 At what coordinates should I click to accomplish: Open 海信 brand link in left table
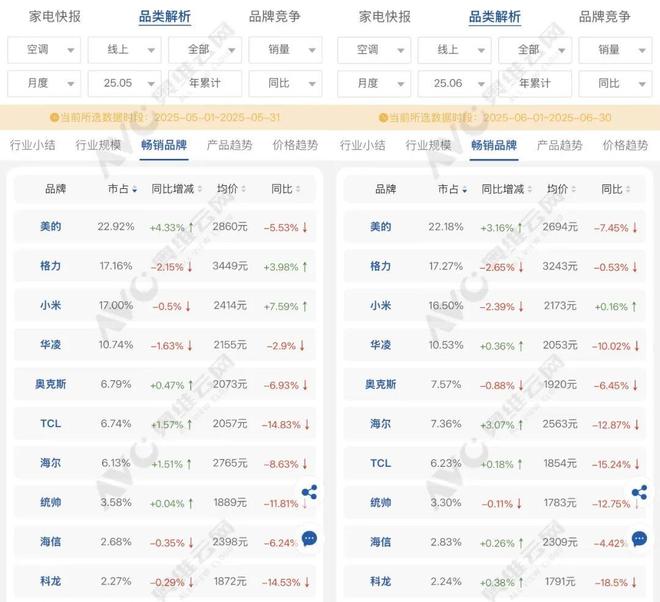[x=51, y=542]
